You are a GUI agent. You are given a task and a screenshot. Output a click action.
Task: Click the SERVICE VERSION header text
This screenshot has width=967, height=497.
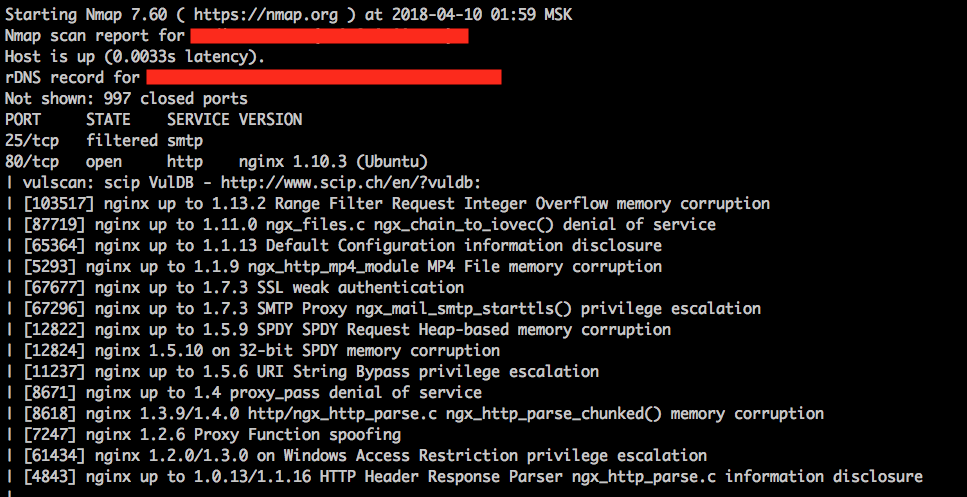[x=234, y=119]
